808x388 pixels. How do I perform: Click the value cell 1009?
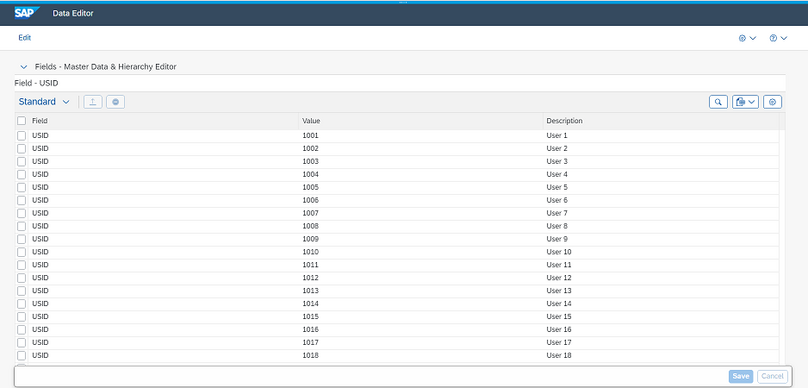[x=311, y=239]
